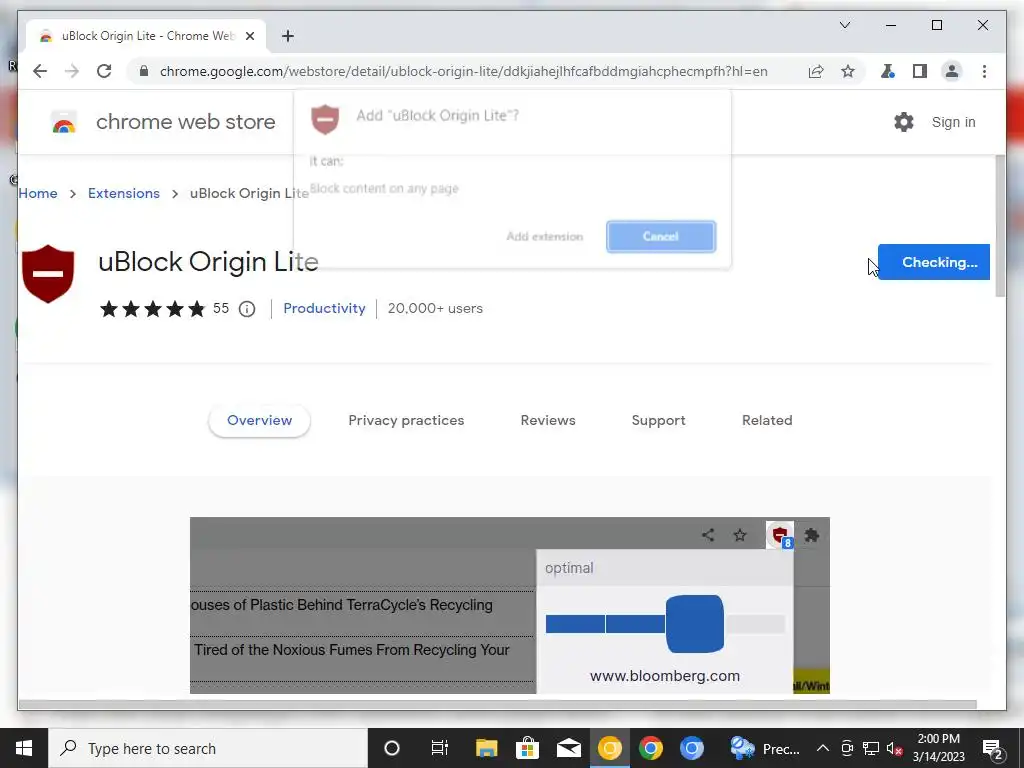Open the network icon in system tray
The width and height of the screenshot is (1024, 768).
871,748
